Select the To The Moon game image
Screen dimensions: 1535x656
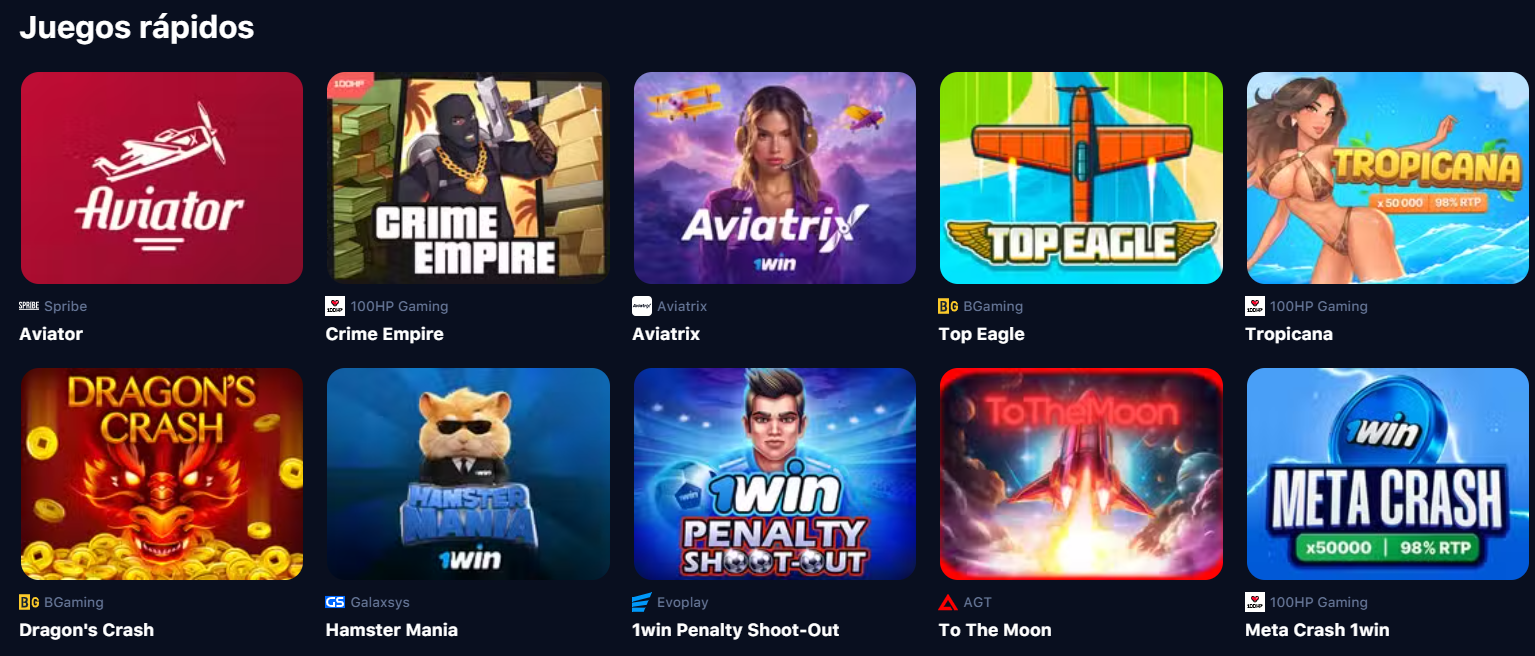[1081, 474]
